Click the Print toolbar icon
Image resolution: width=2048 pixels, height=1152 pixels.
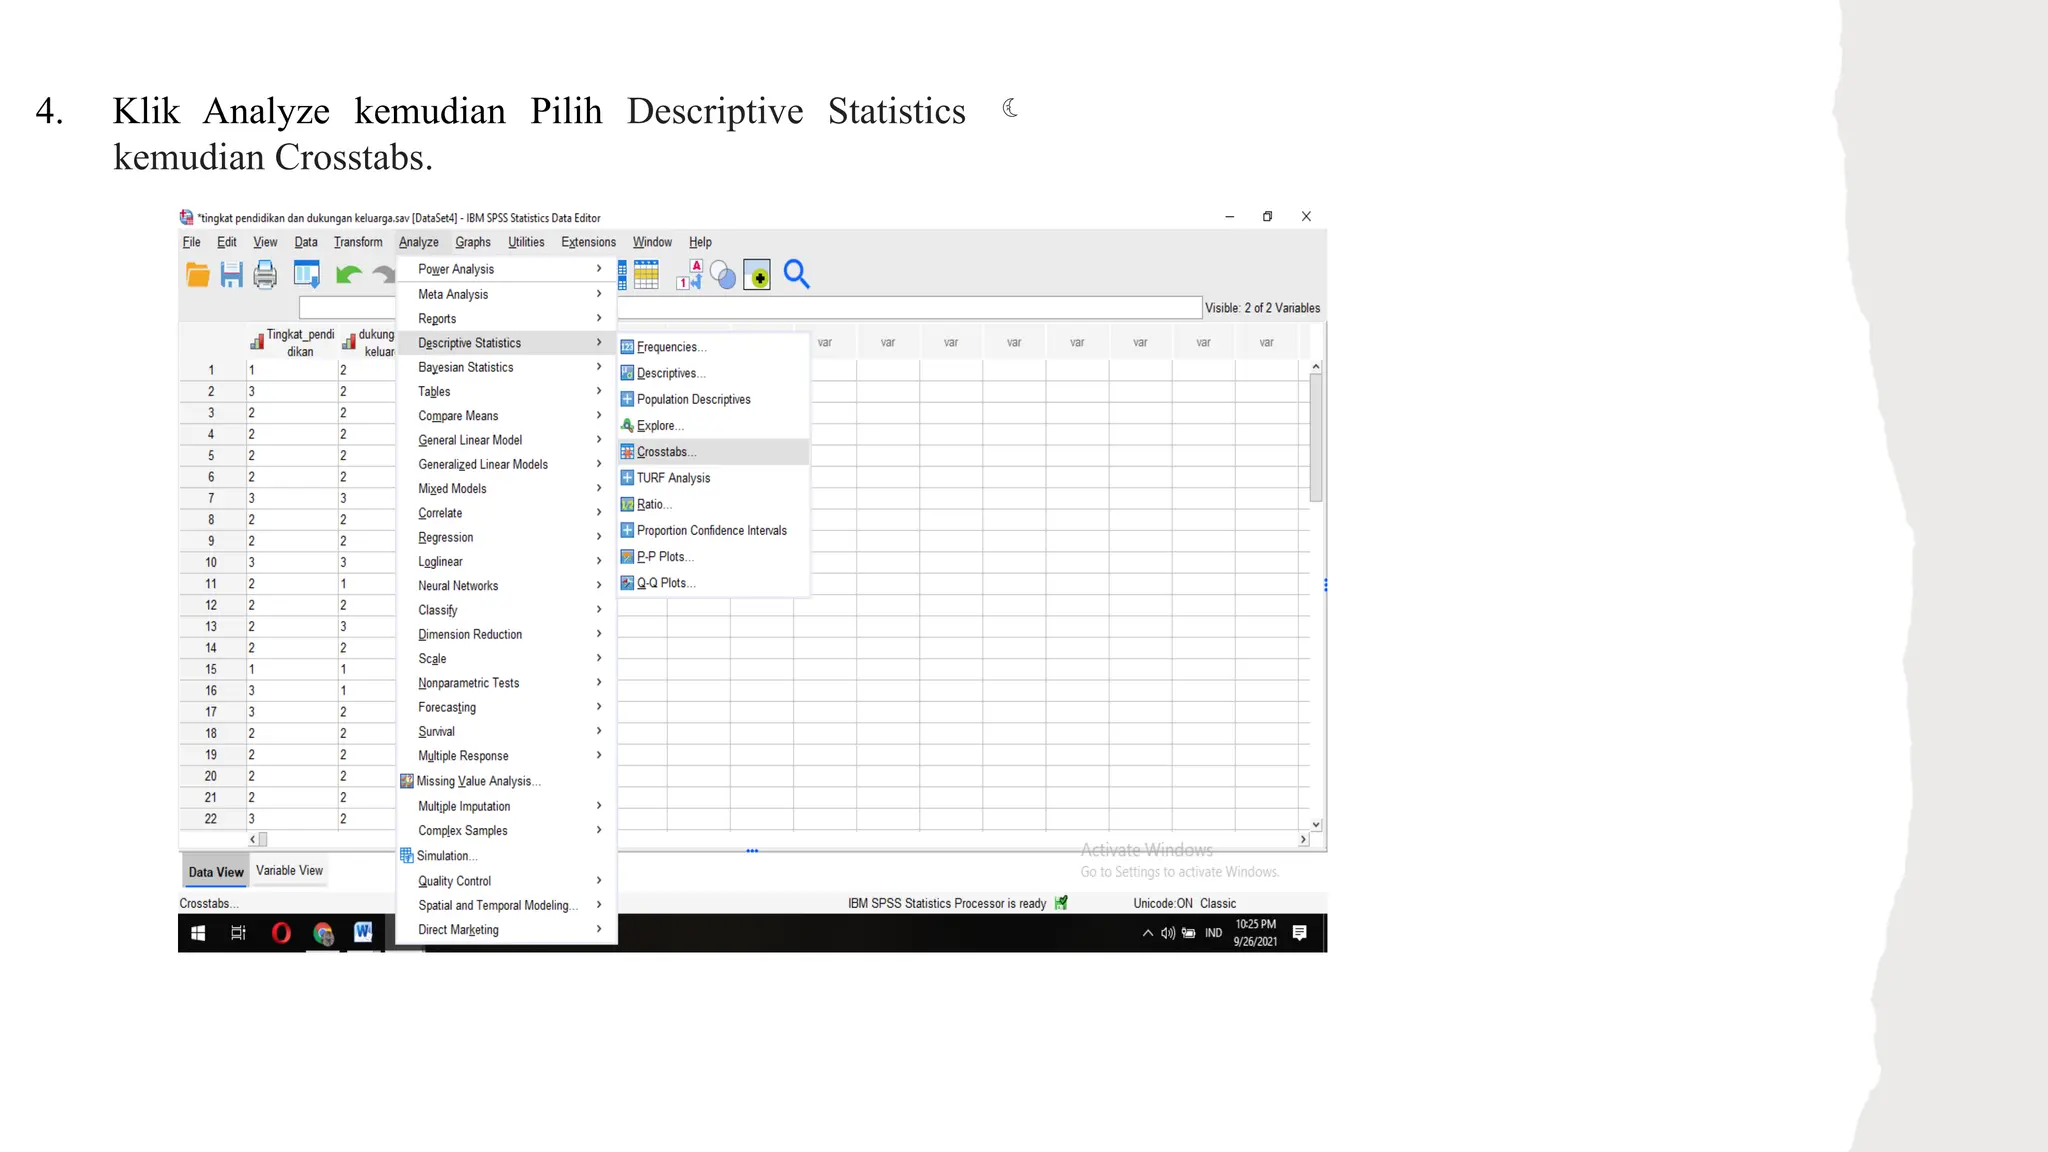265,274
